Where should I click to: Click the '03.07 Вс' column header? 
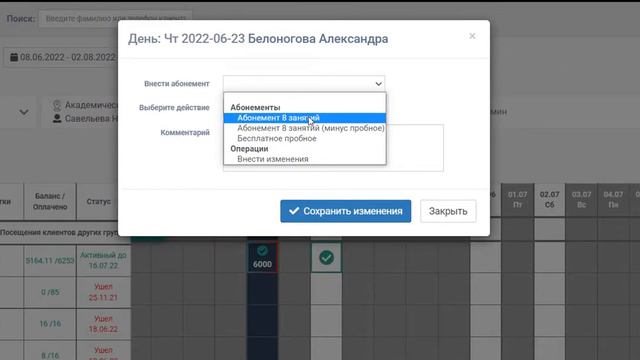coord(581,200)
